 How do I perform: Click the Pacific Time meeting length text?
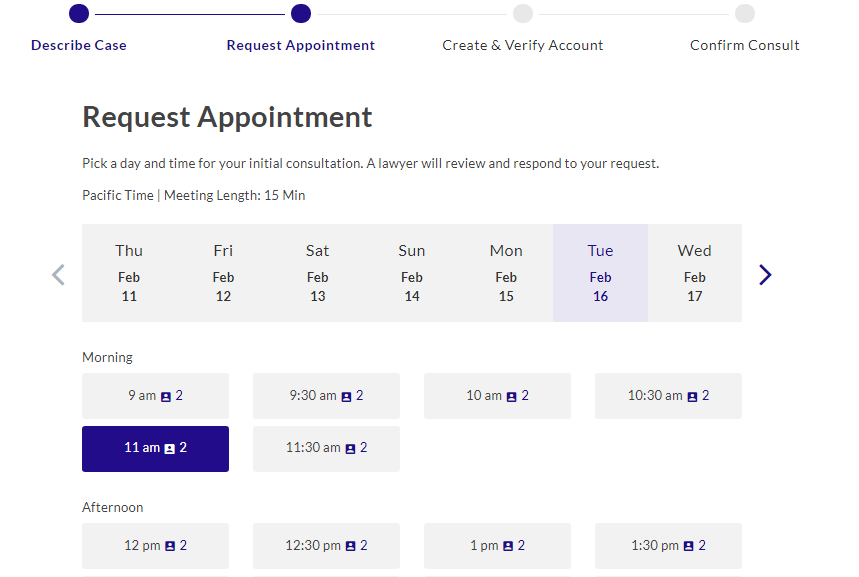pos(194,196)
